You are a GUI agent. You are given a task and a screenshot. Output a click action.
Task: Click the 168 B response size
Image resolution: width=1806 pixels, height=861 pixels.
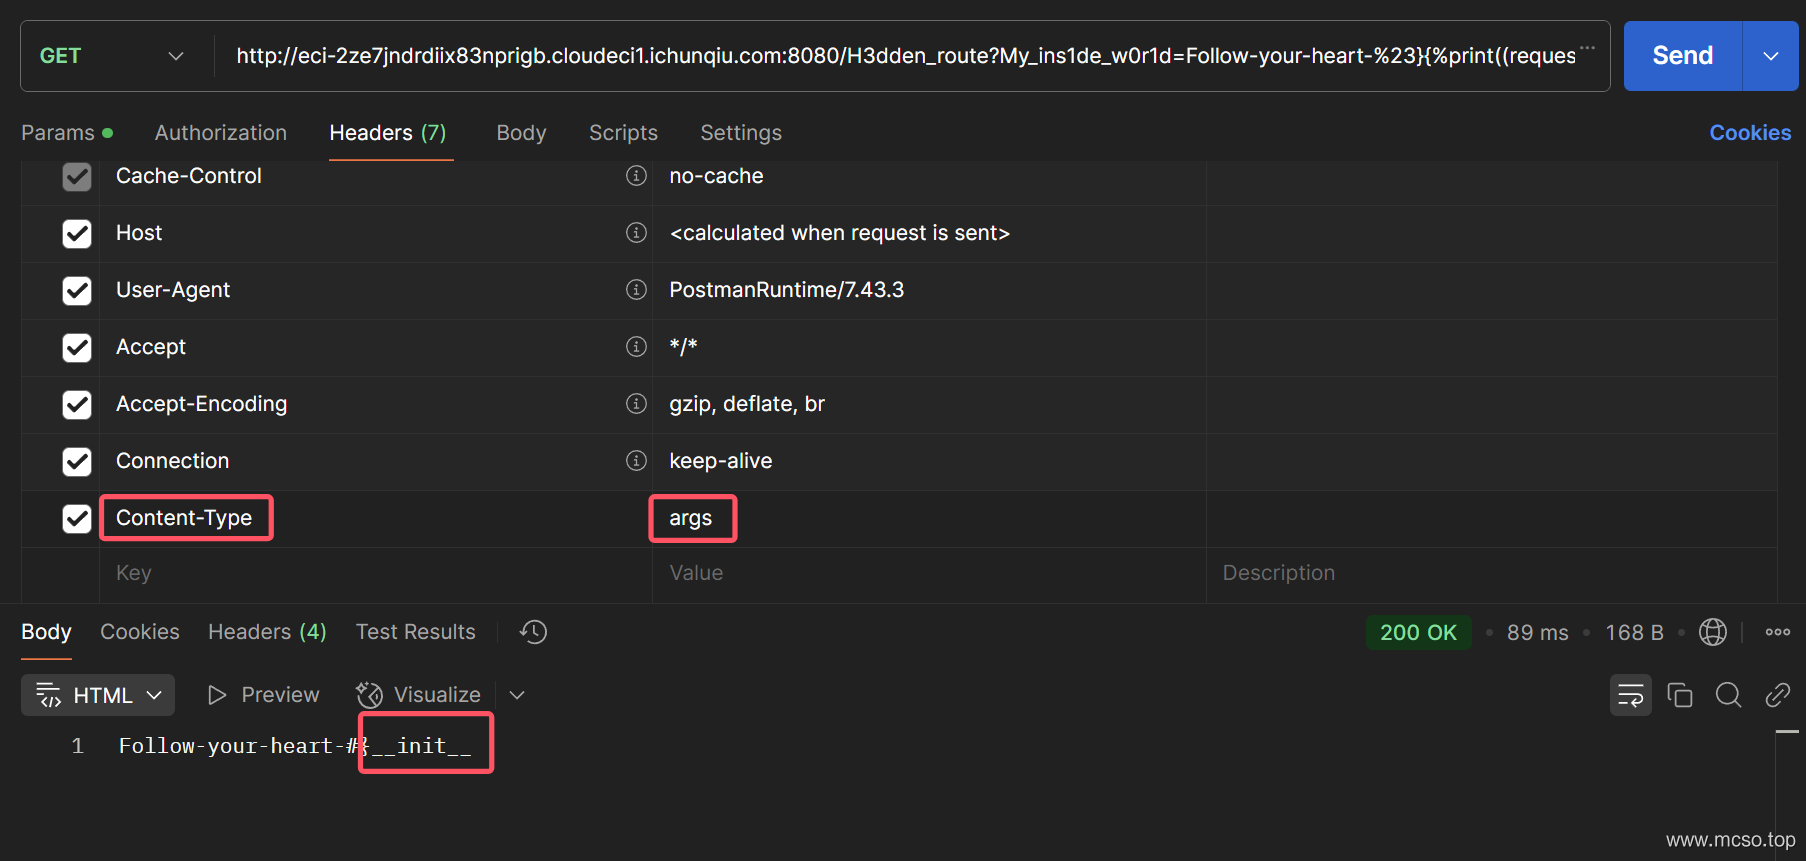coord(1634,633)
